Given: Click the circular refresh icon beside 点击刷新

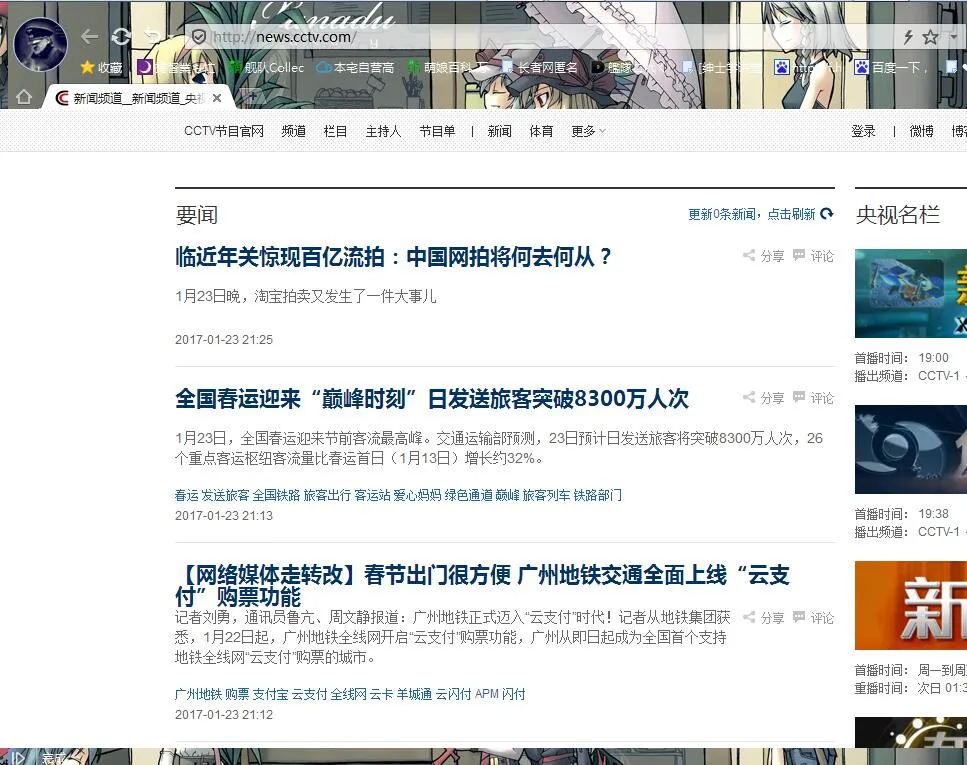Looking at the screenshot, I should click(x=827, y=213).
